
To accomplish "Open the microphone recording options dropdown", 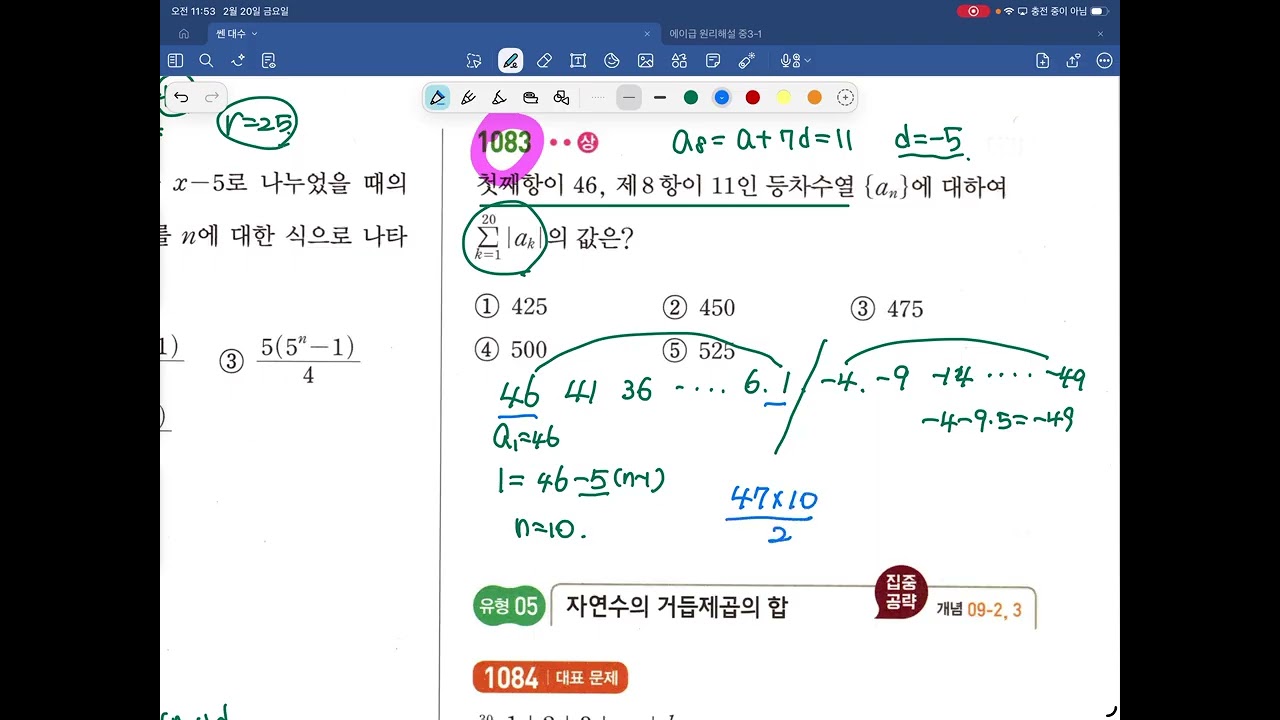I will 796,61.
